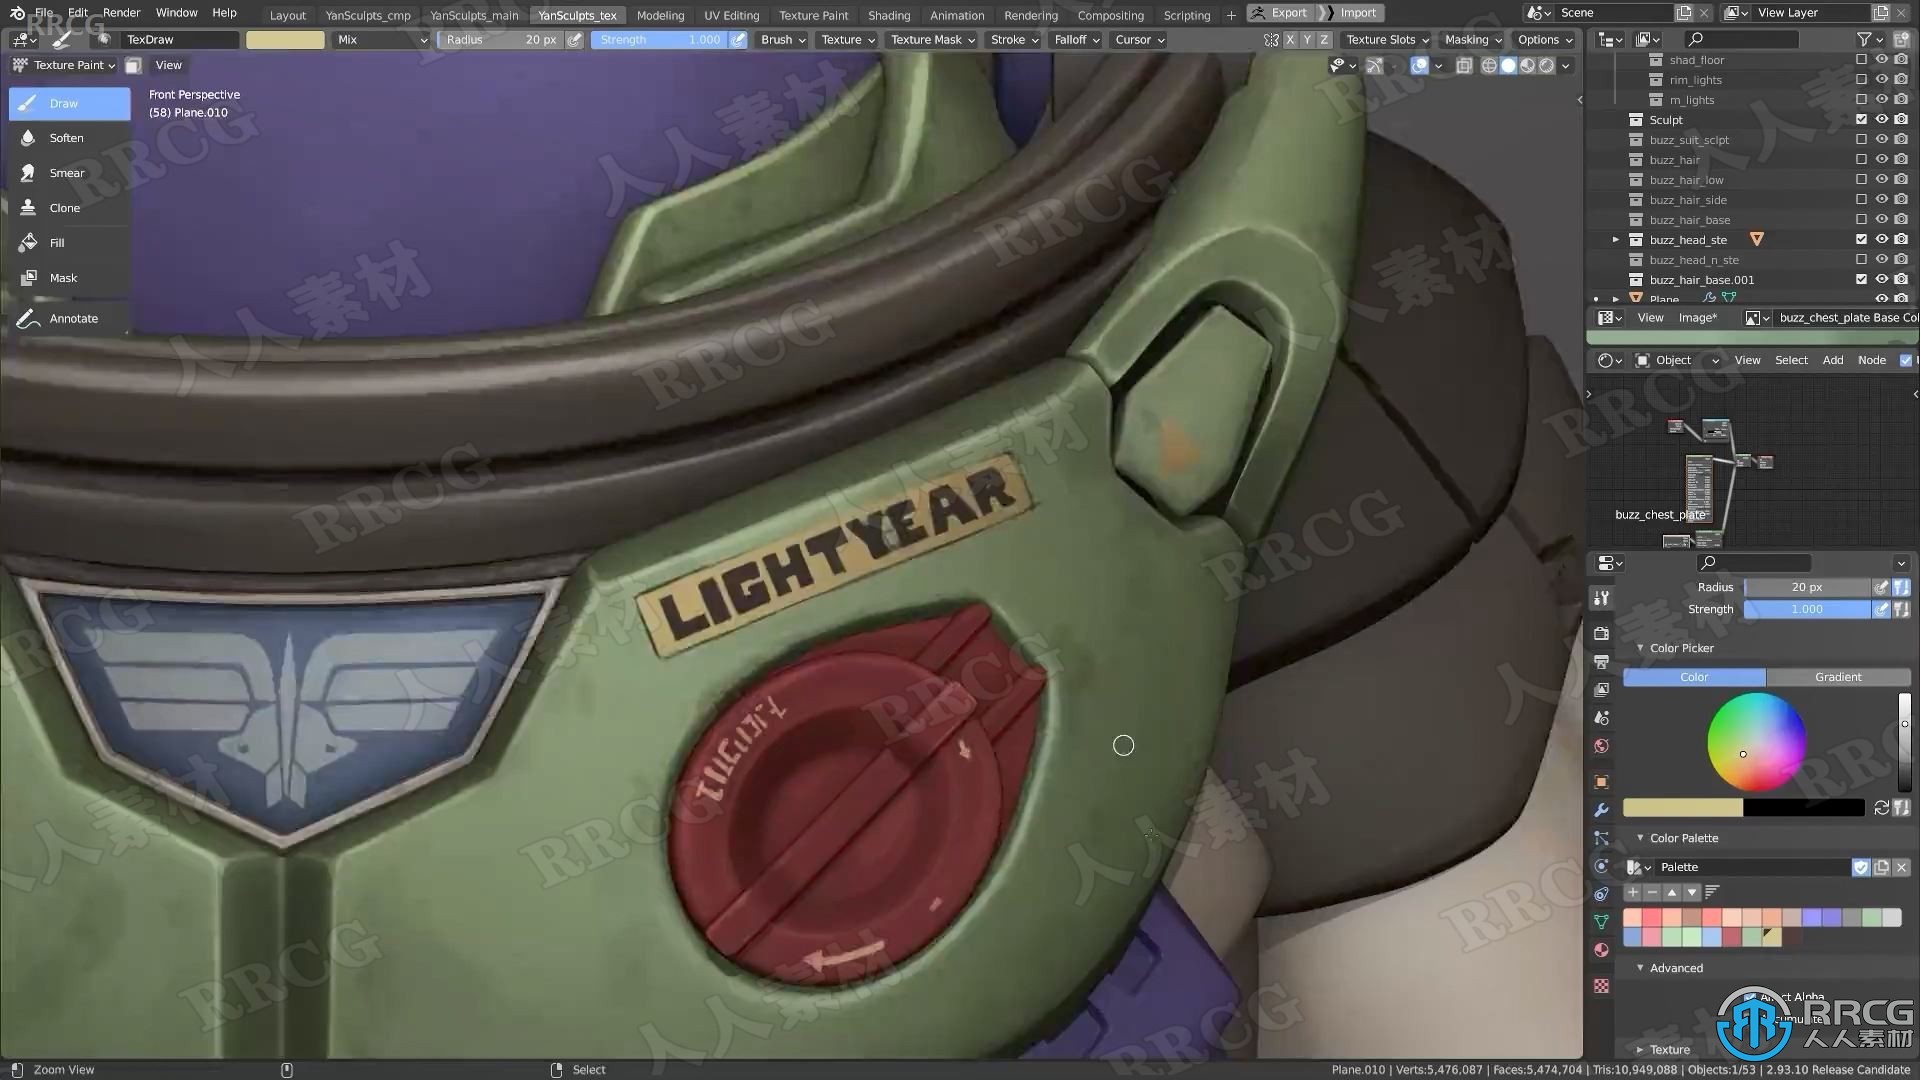Click the Import button in top menu
Screen dimensions: 1920x1080
point(1356,12)
